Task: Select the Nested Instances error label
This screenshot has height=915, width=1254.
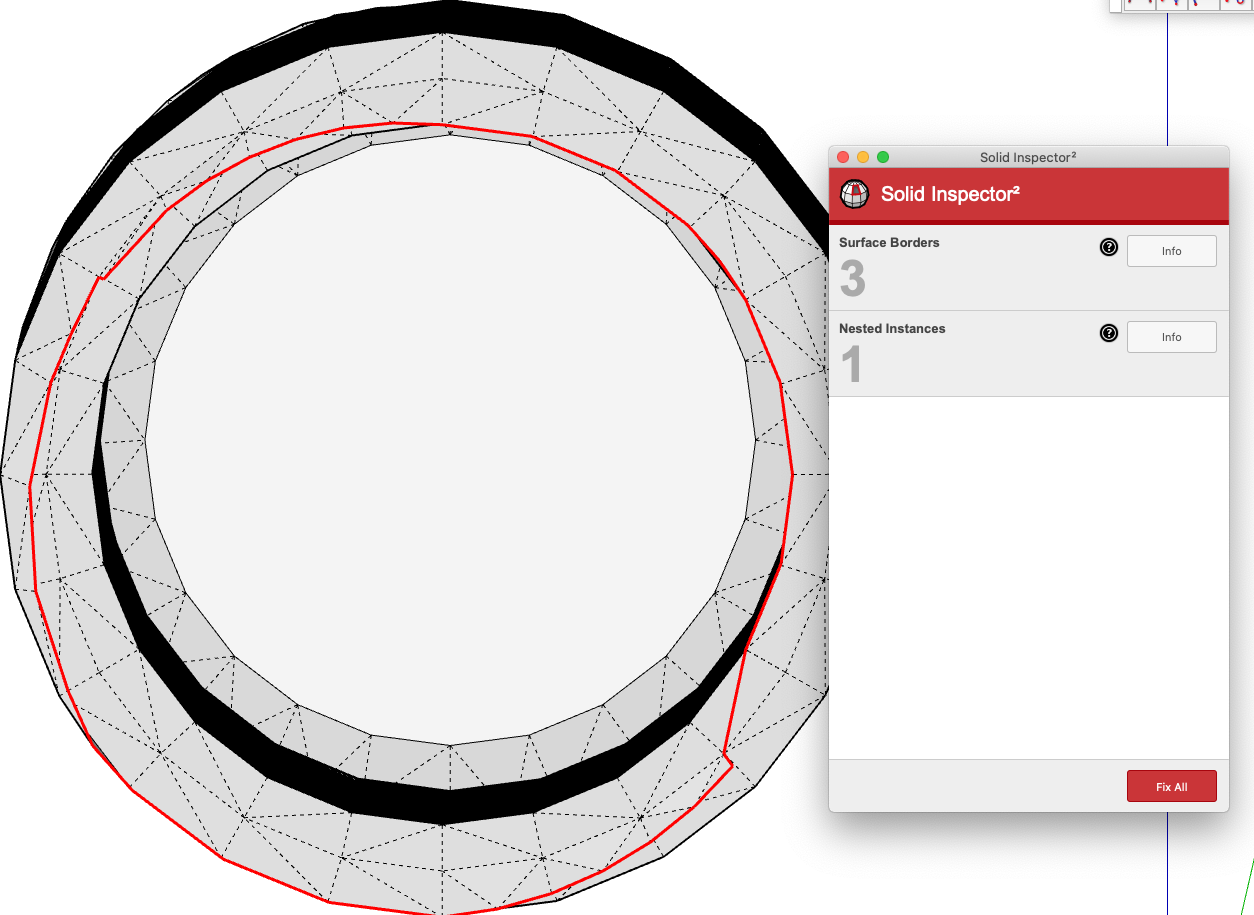Action: [x=892, y=328]
